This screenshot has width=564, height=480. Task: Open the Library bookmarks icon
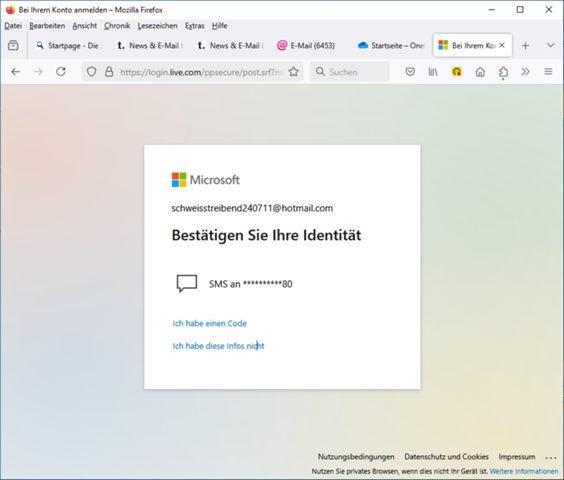pos(433,72)
